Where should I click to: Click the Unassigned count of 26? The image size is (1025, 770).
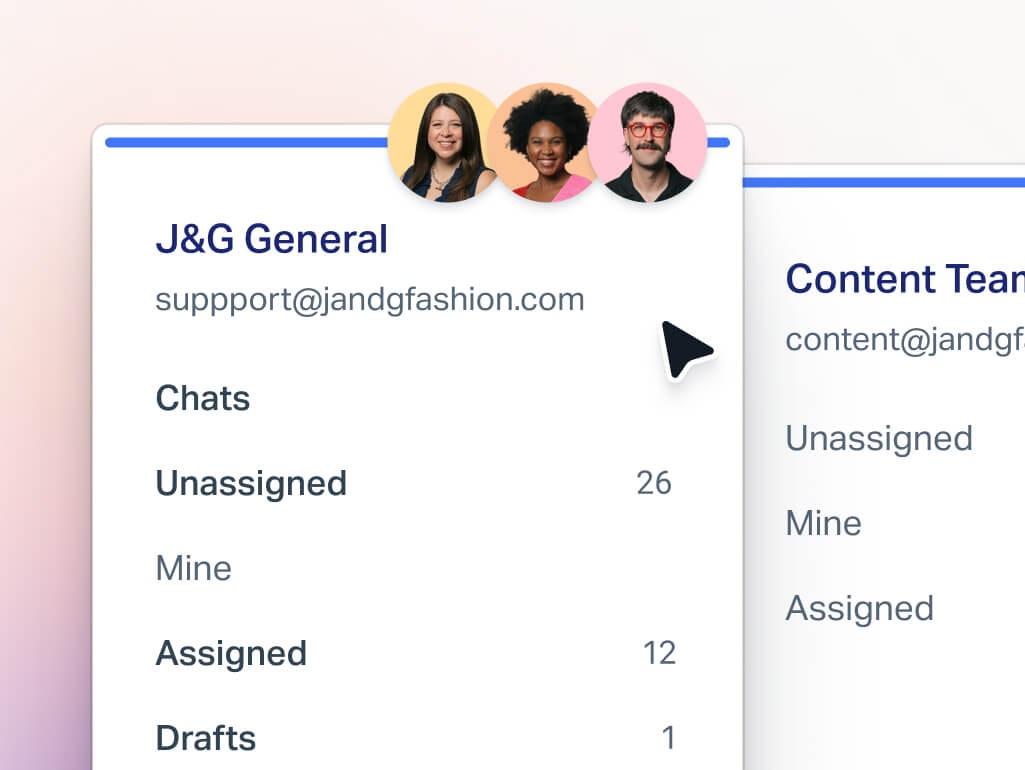654,483
